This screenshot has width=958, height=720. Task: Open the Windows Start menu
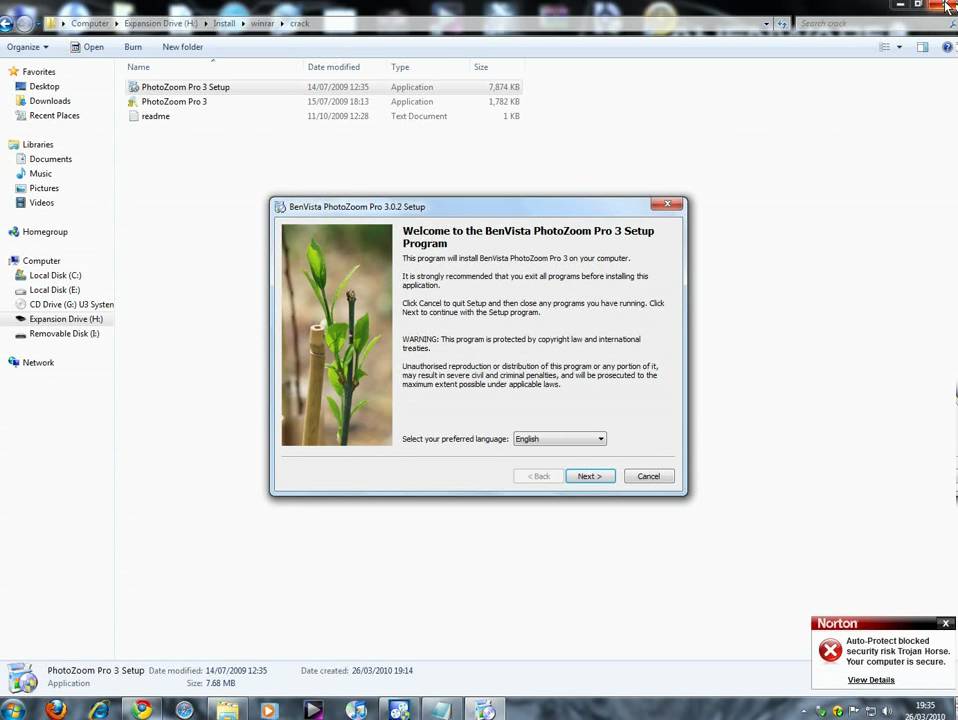click(x=12, y=709)
